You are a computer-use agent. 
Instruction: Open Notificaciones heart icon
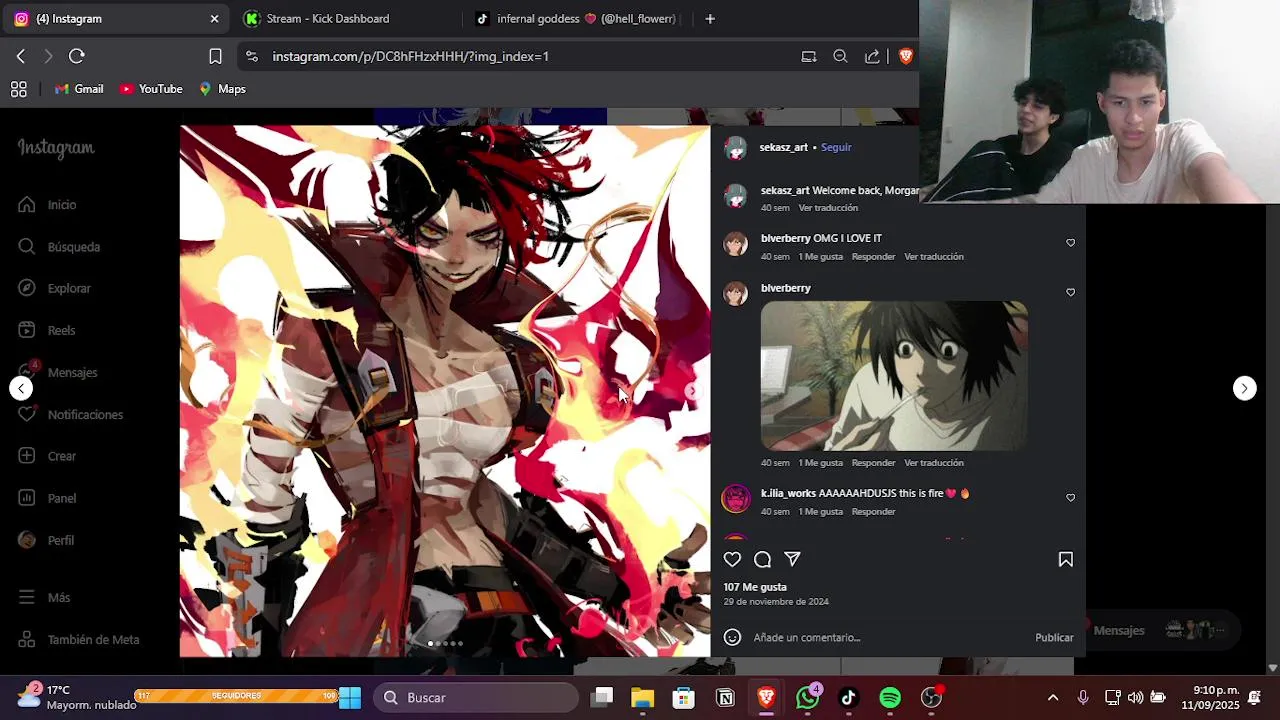point(27,414)
